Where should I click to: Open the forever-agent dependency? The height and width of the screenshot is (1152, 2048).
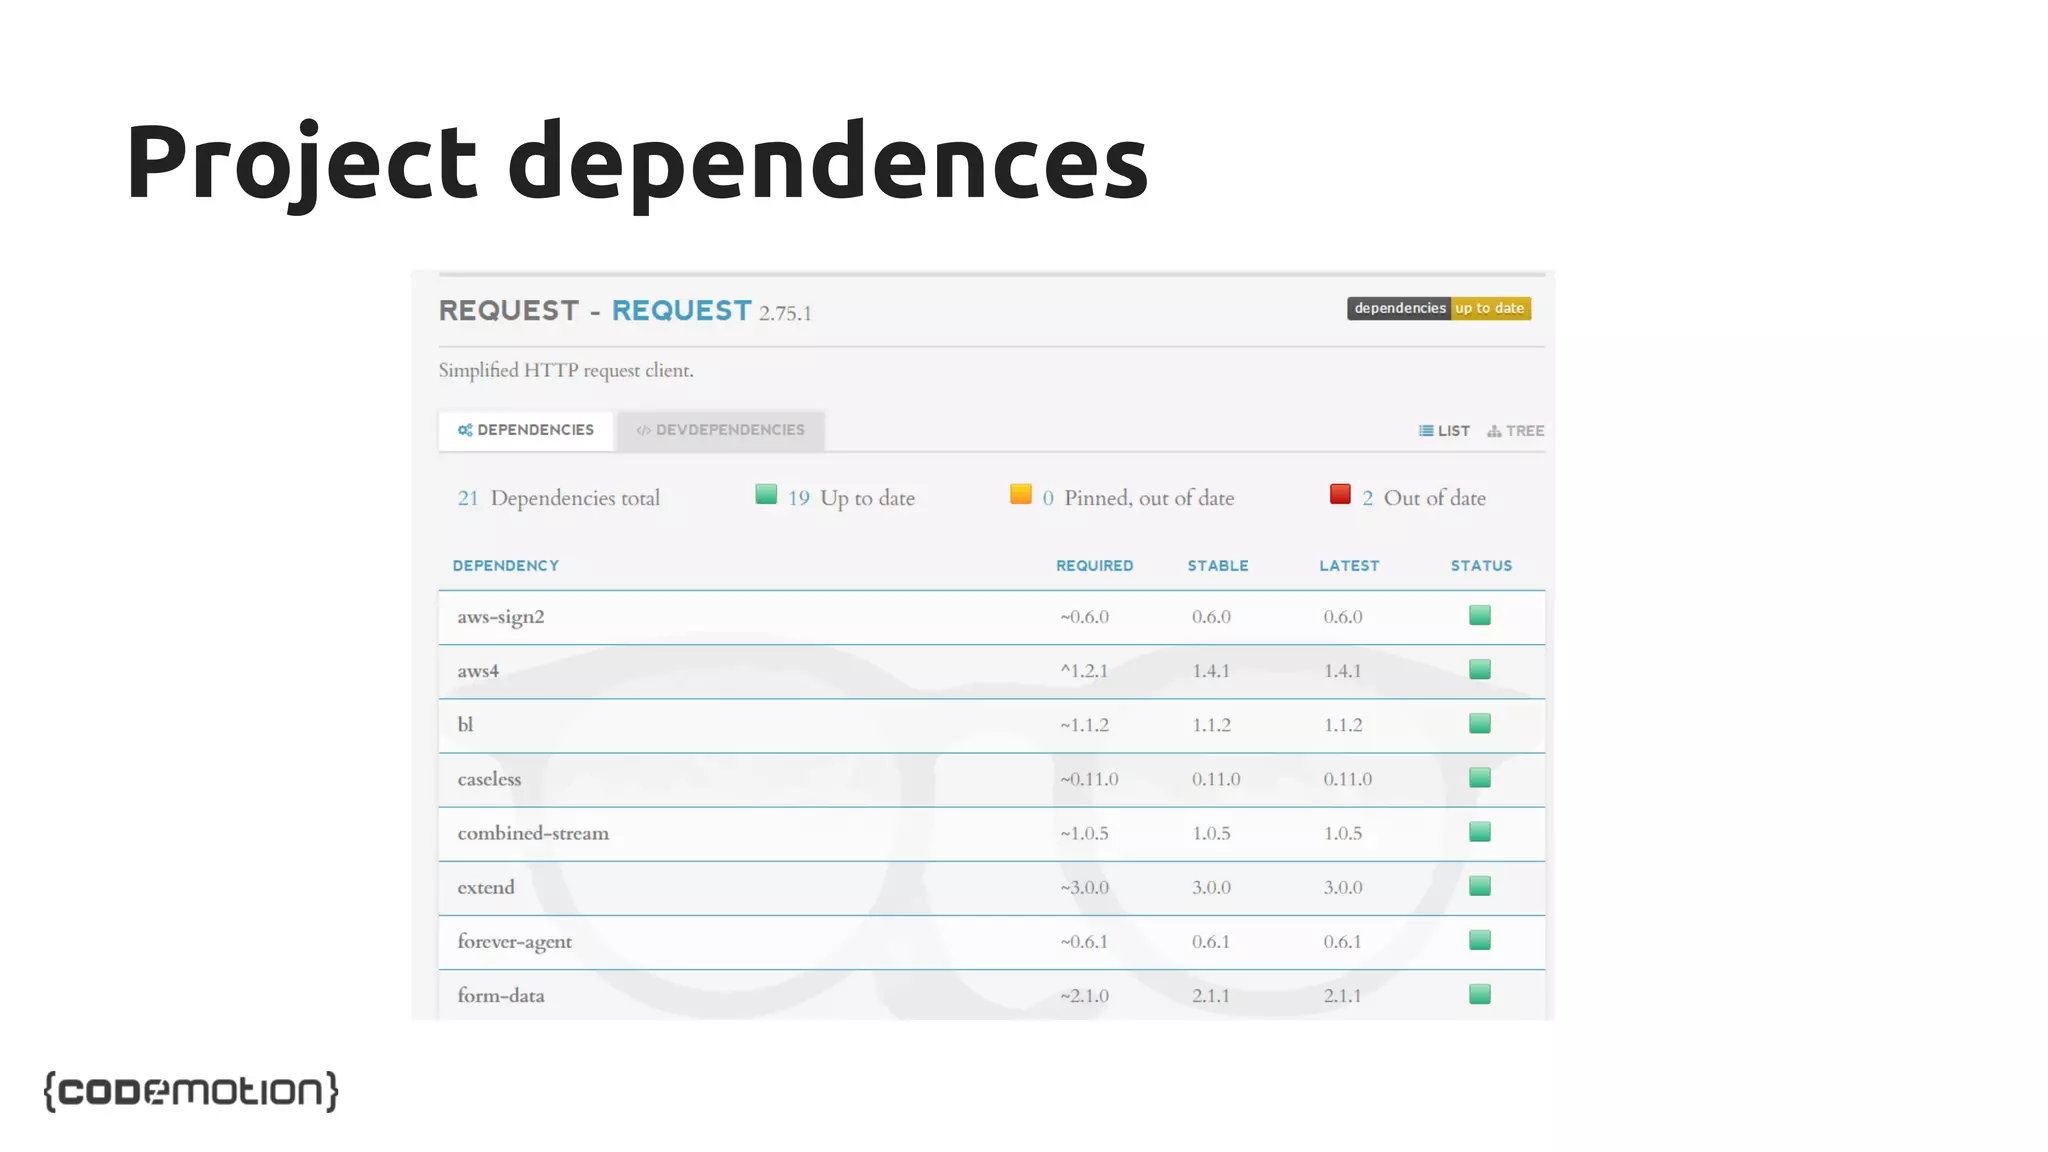515,942
